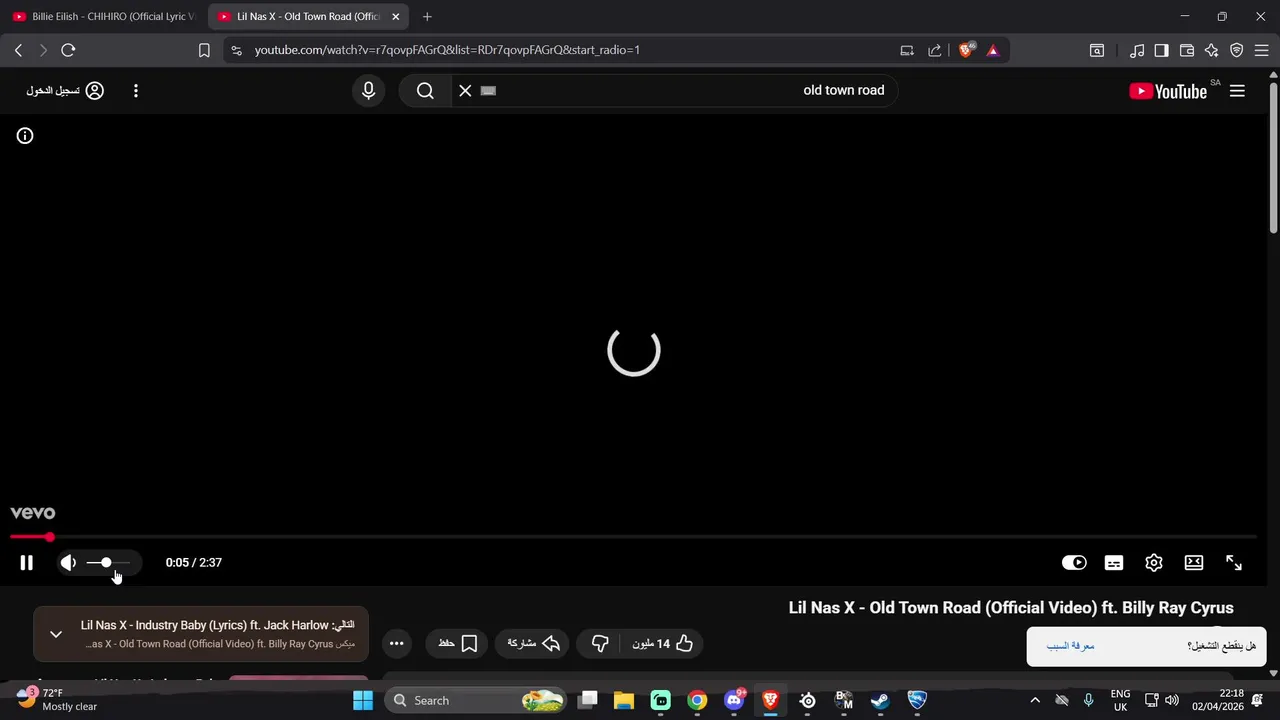1280x720 pixels.
Task: Click the install/cast icon in address bar
Action: pos(907,50)
